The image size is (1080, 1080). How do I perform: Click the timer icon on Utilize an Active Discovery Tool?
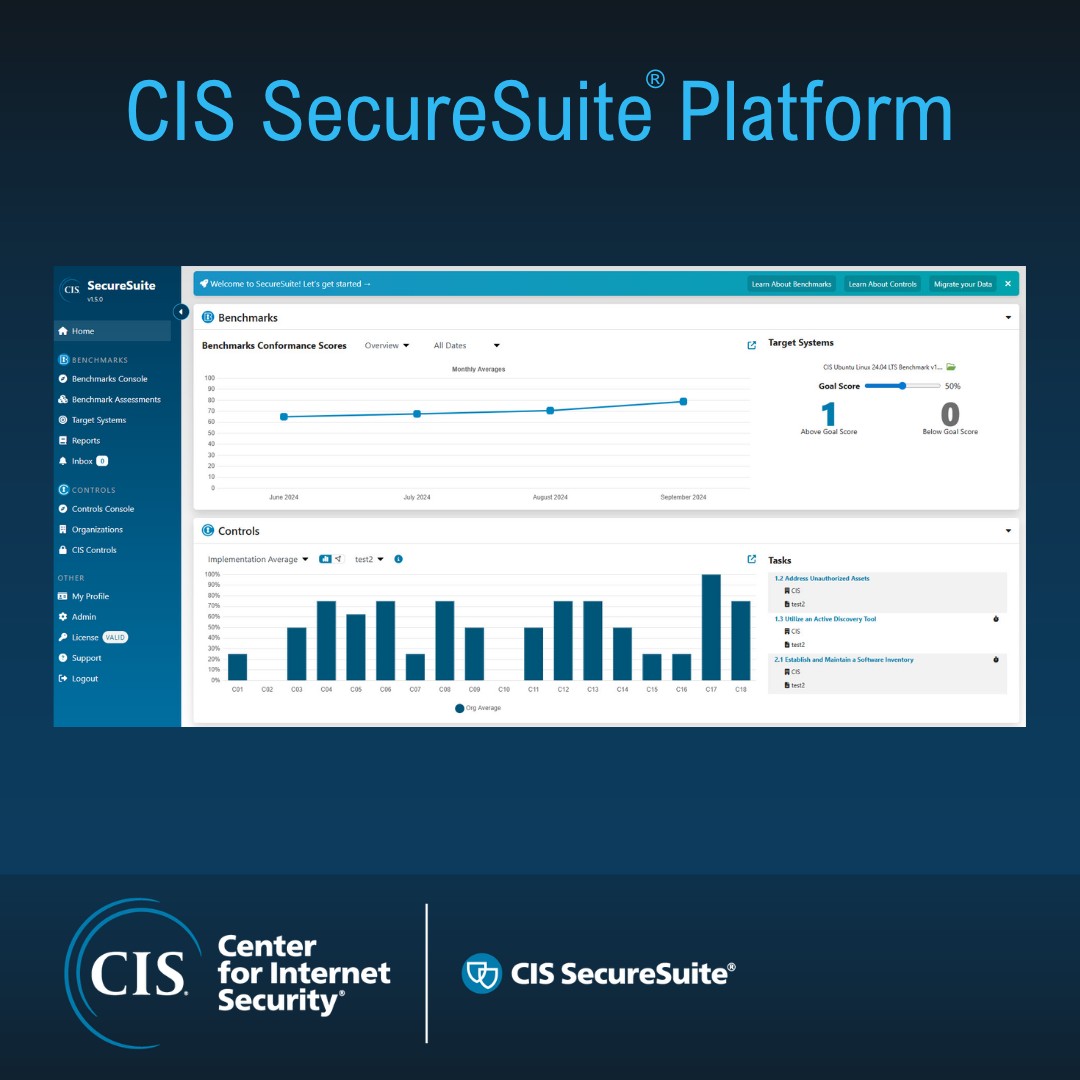(x=996, y=619)
